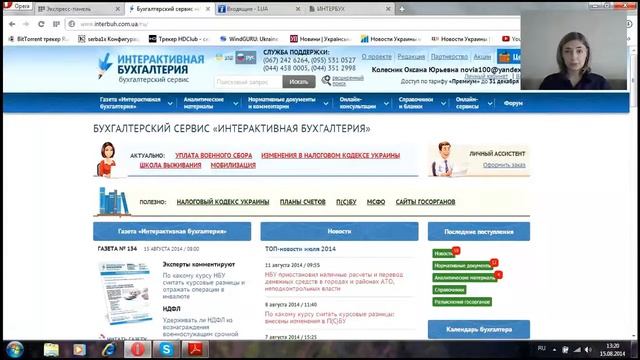This screenshot has height=360, width=640.
Task: Open НБУ приостановил наличные расчеты news
Action: click(x=334, y=282)
